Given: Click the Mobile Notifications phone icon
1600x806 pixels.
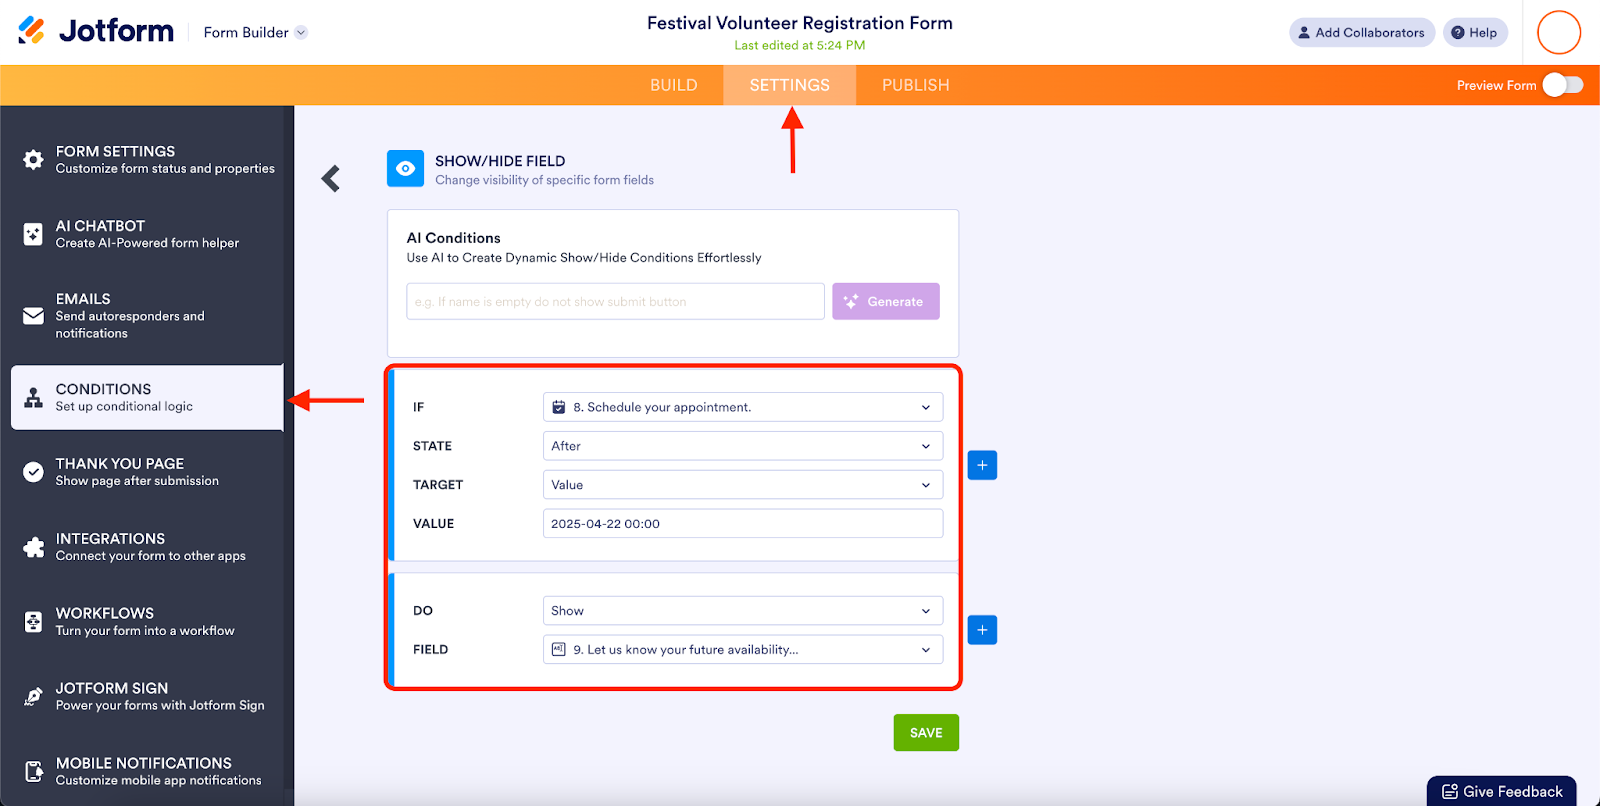Looking at the screenshot, I should 33,771.
